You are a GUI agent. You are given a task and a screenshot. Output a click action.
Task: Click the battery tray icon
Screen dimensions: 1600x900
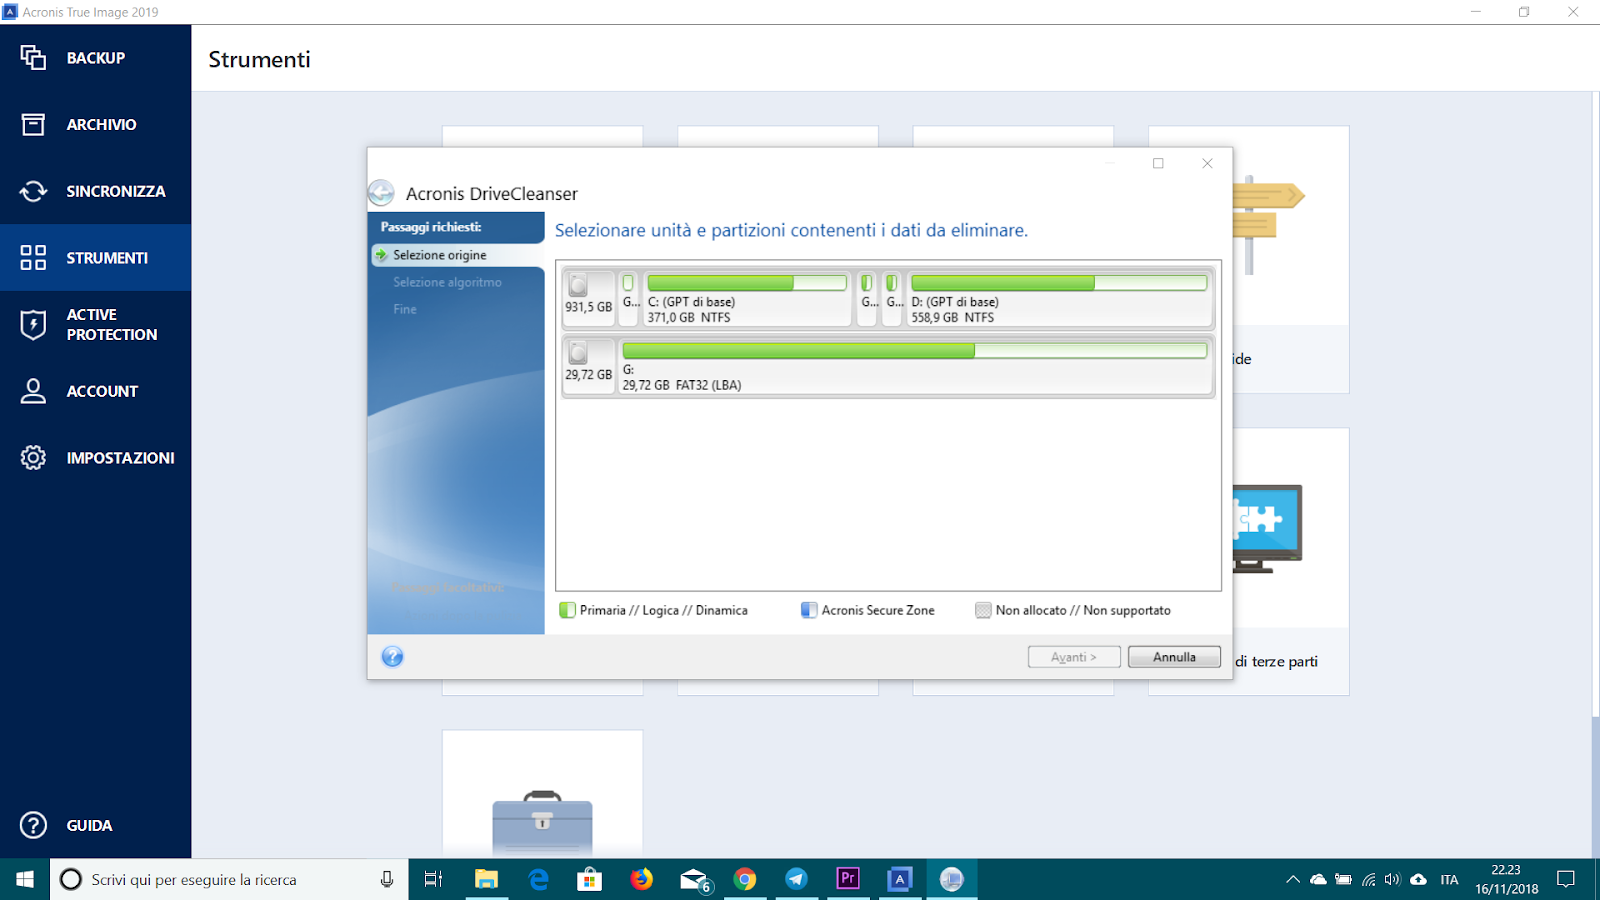pyautogui.click(x=1343, y=879)
